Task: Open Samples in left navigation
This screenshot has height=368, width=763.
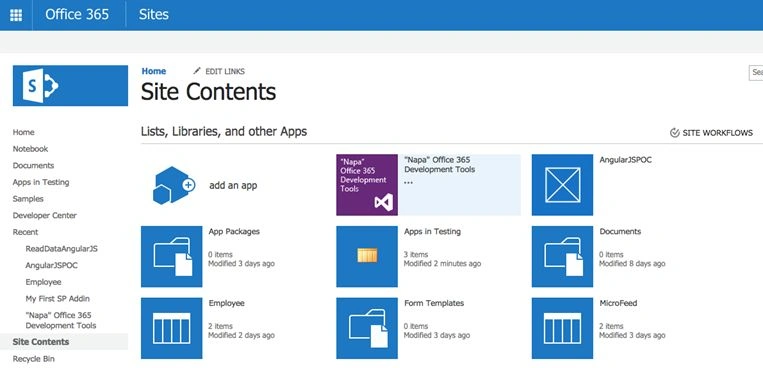Action: [28, 199]
